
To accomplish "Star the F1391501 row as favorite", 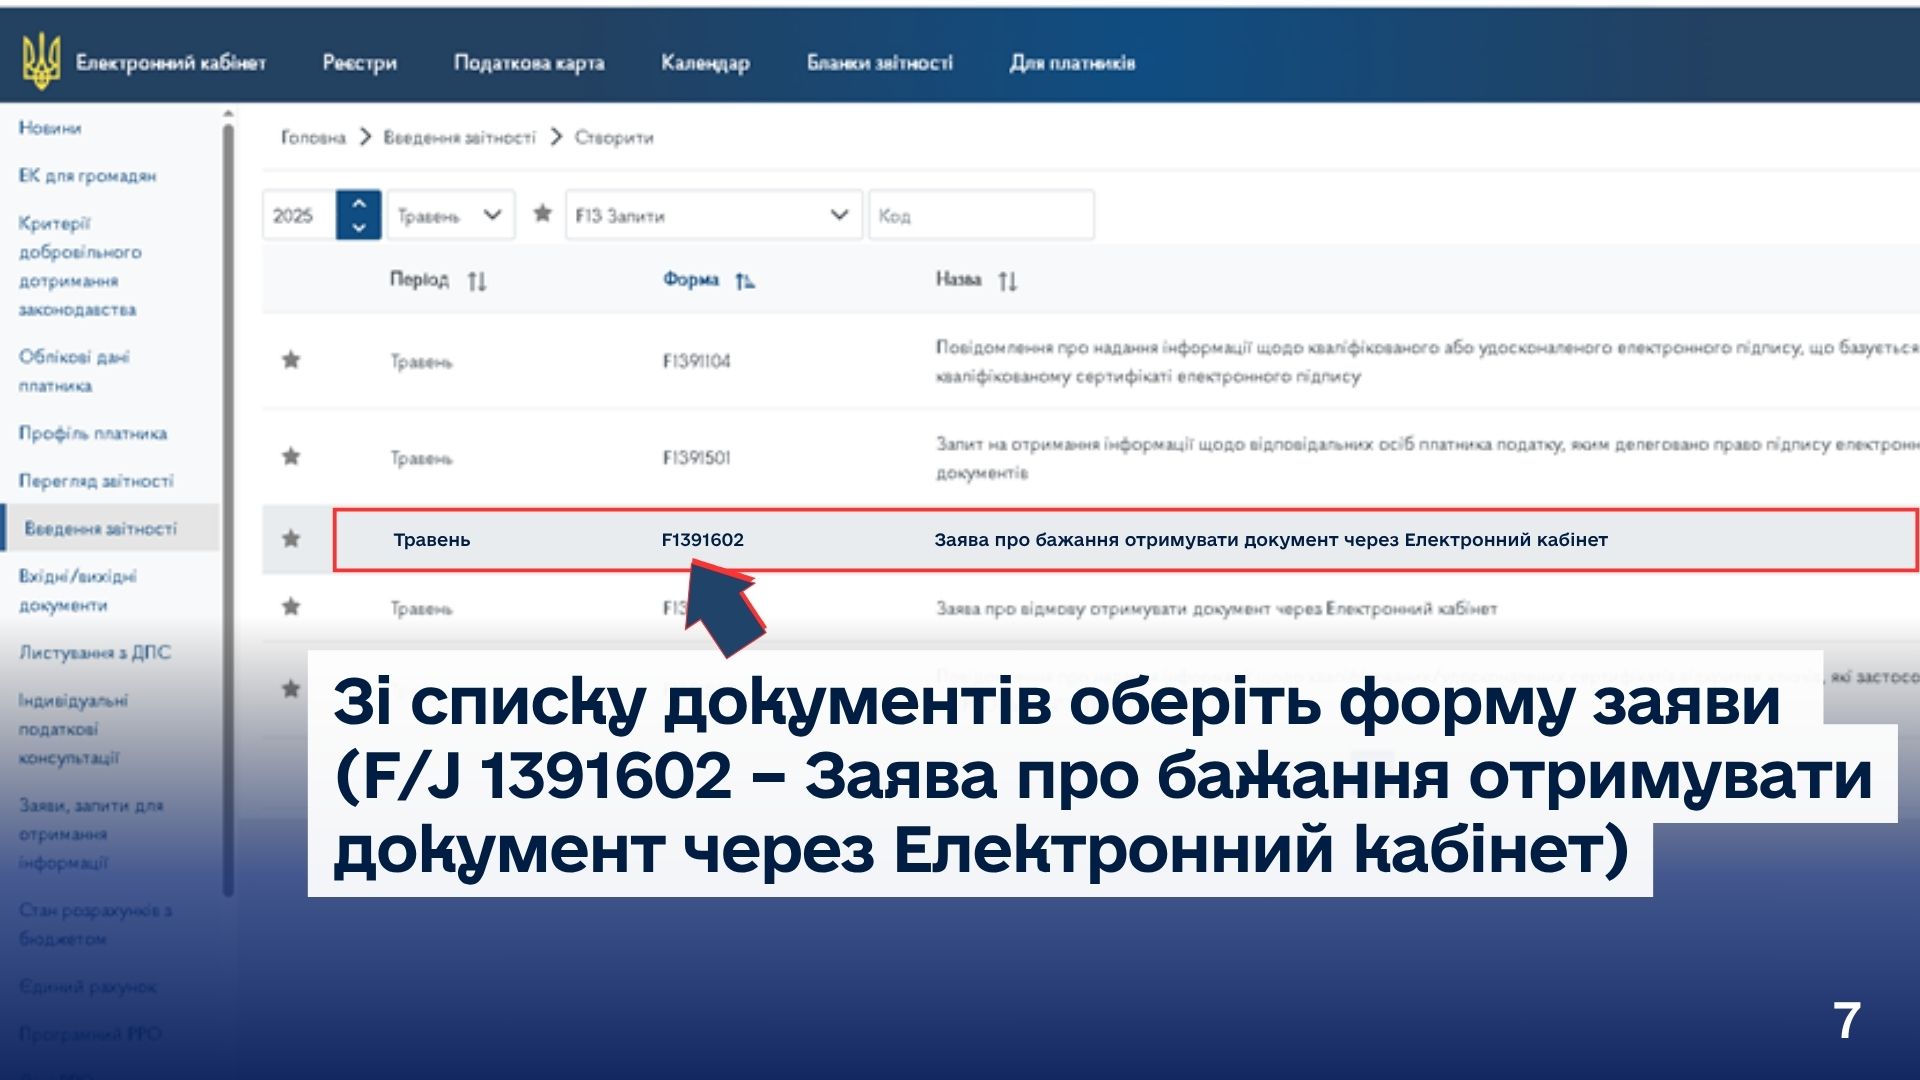I will (291, 457).
